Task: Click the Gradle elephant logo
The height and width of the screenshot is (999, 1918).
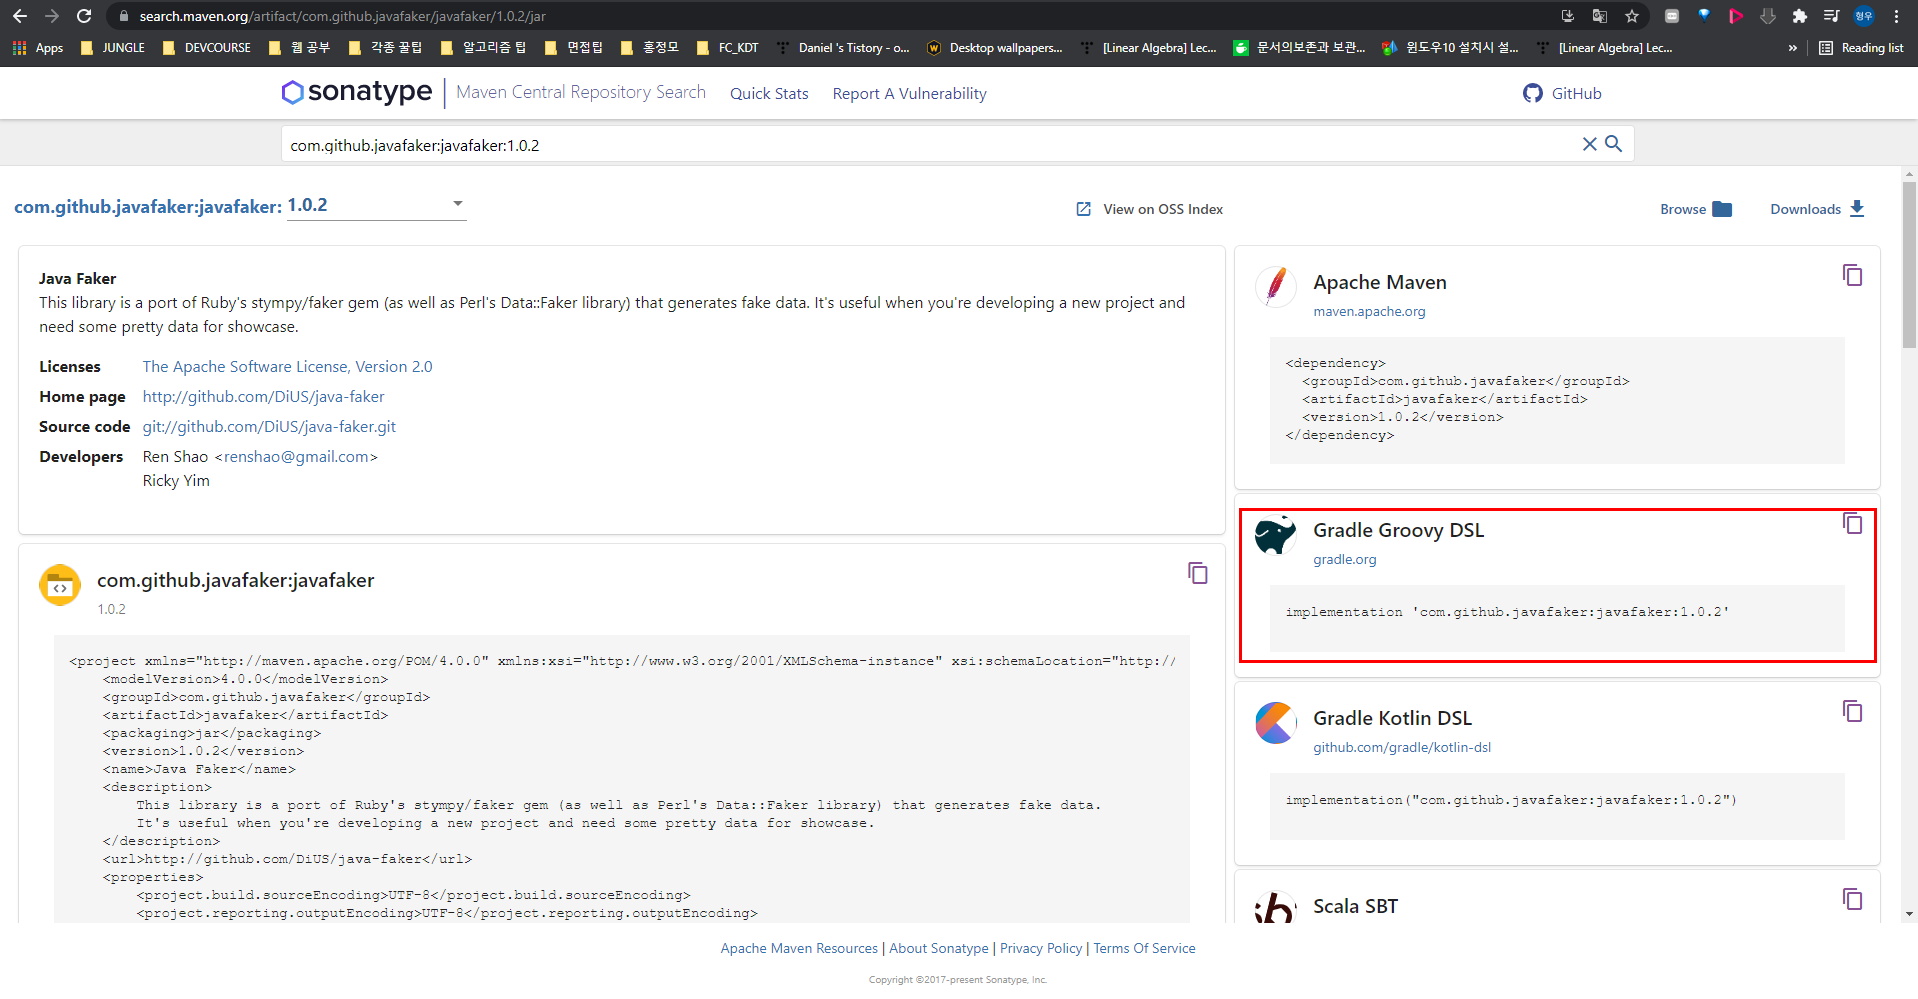Action: 1276,535
